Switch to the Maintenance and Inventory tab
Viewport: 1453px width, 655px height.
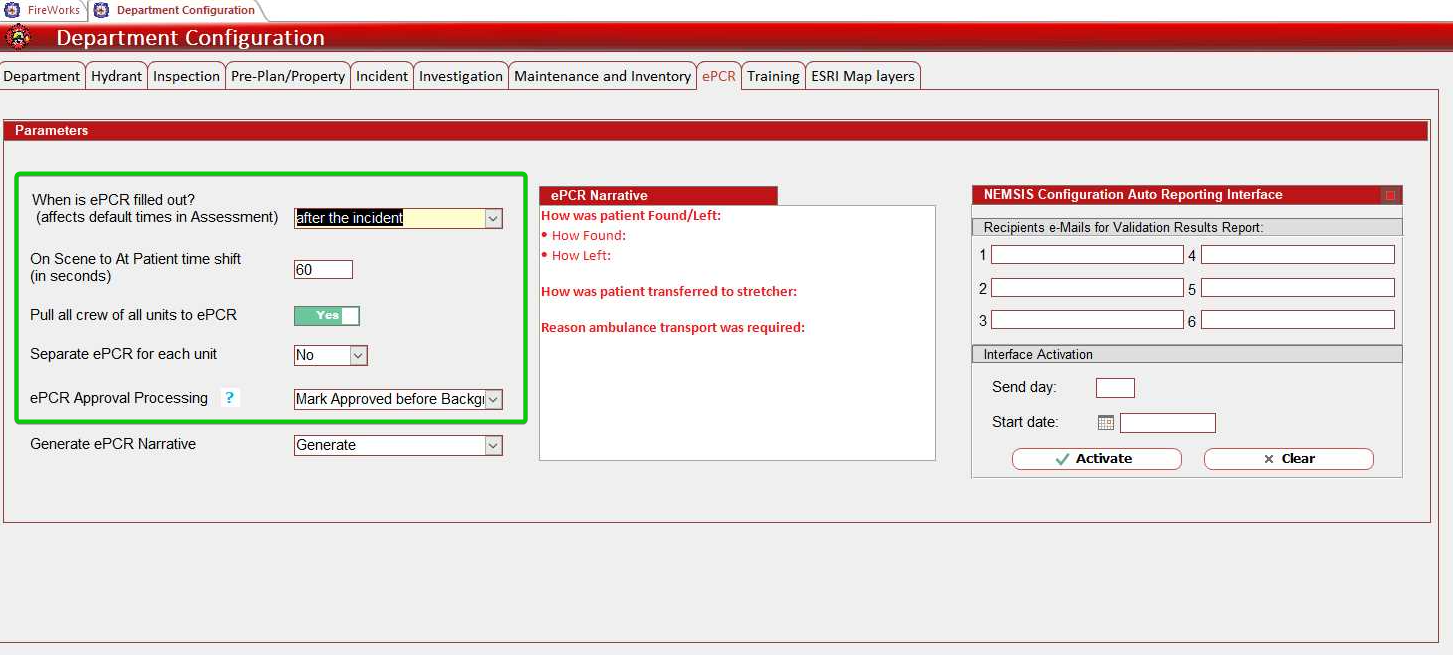click(602, 75)
